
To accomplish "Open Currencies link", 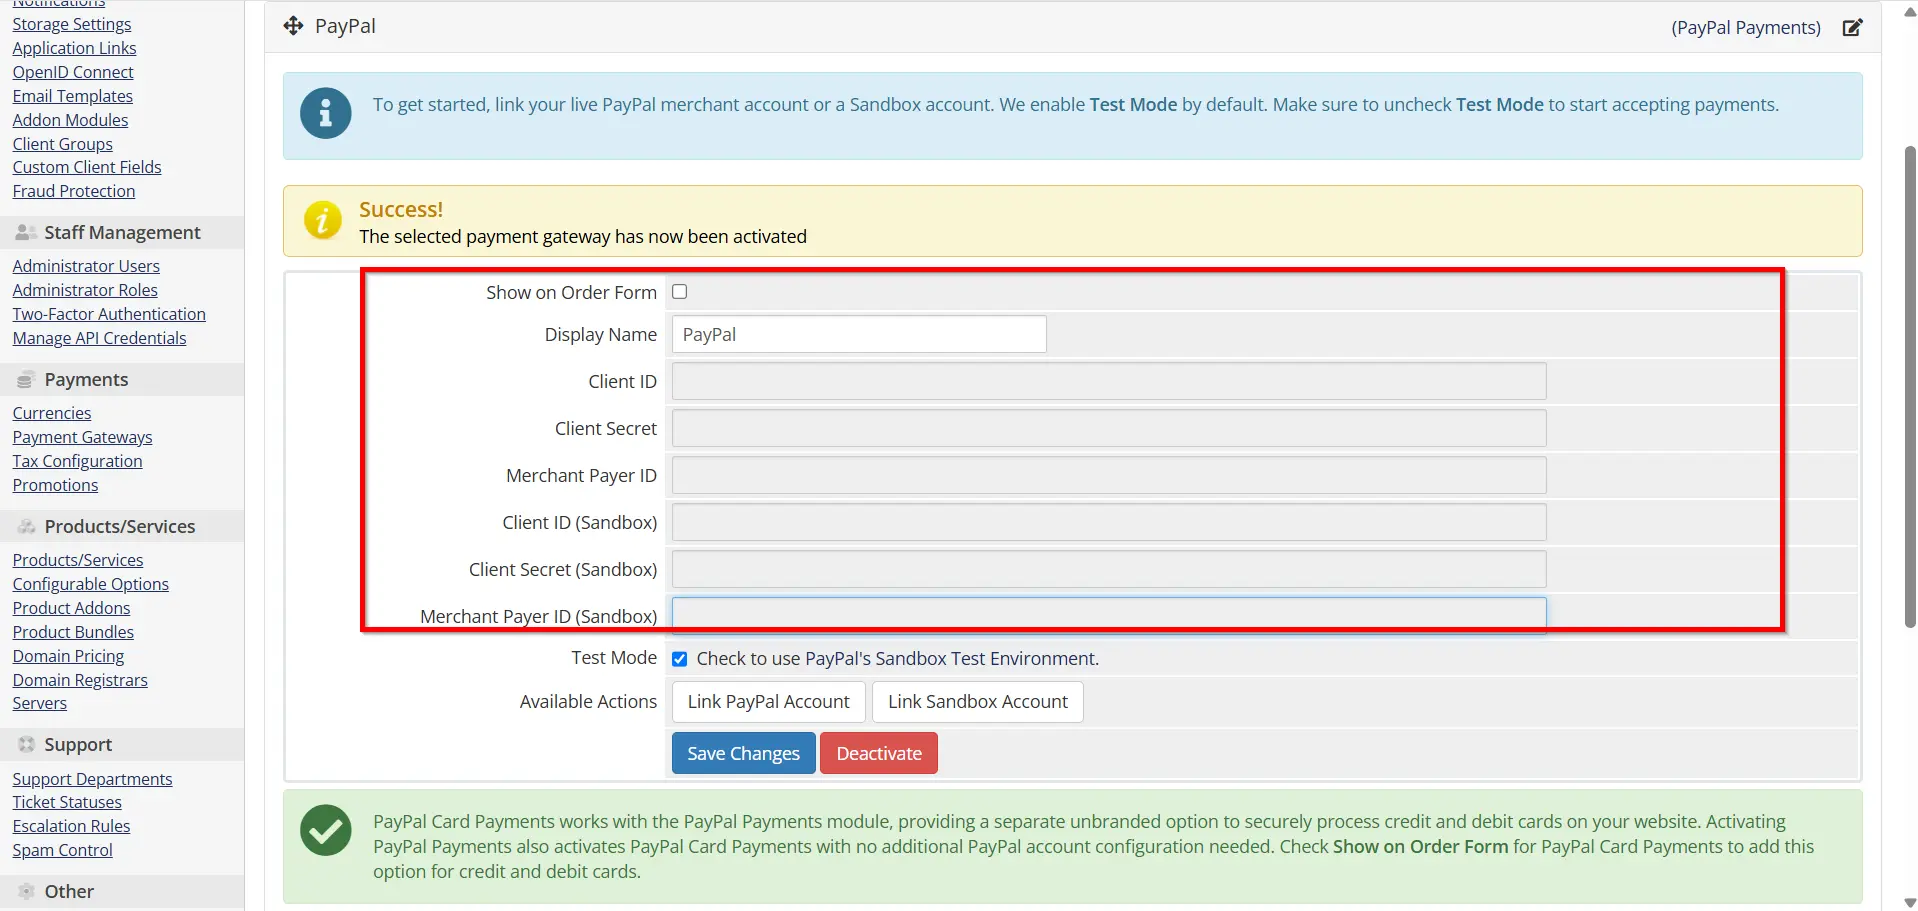I will tap(52, 413).
